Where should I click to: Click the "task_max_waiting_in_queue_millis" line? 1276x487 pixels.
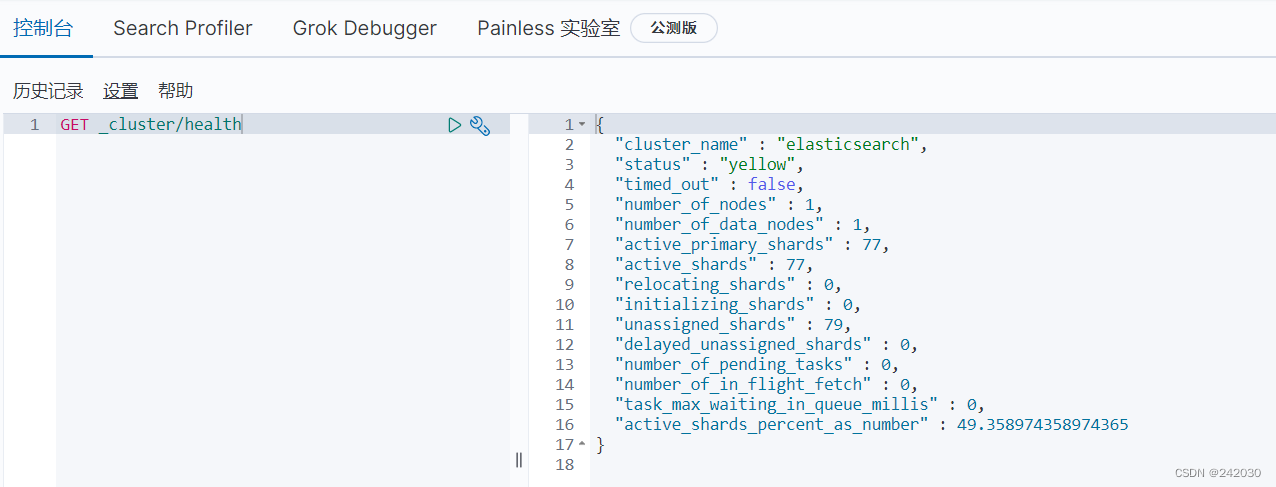point(801,405)
